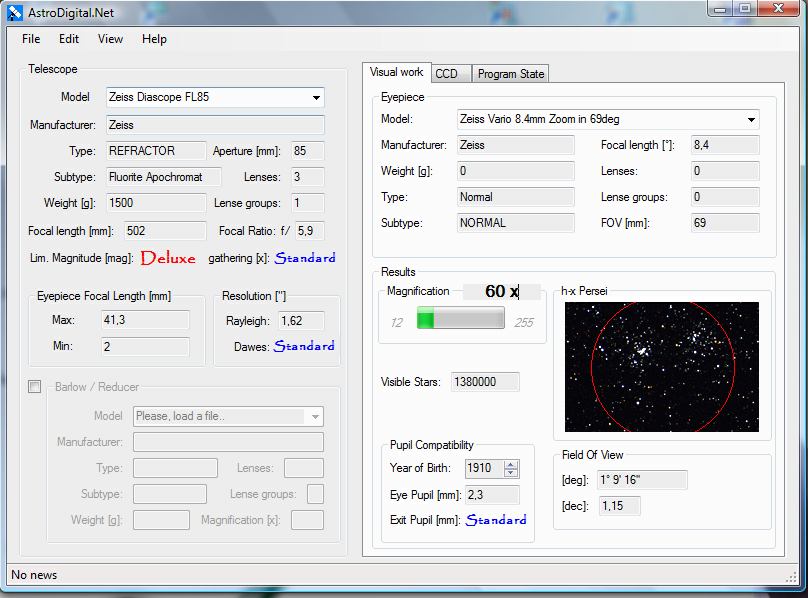Open the File menu
This screenshot has height=598, width=808.
31,39
